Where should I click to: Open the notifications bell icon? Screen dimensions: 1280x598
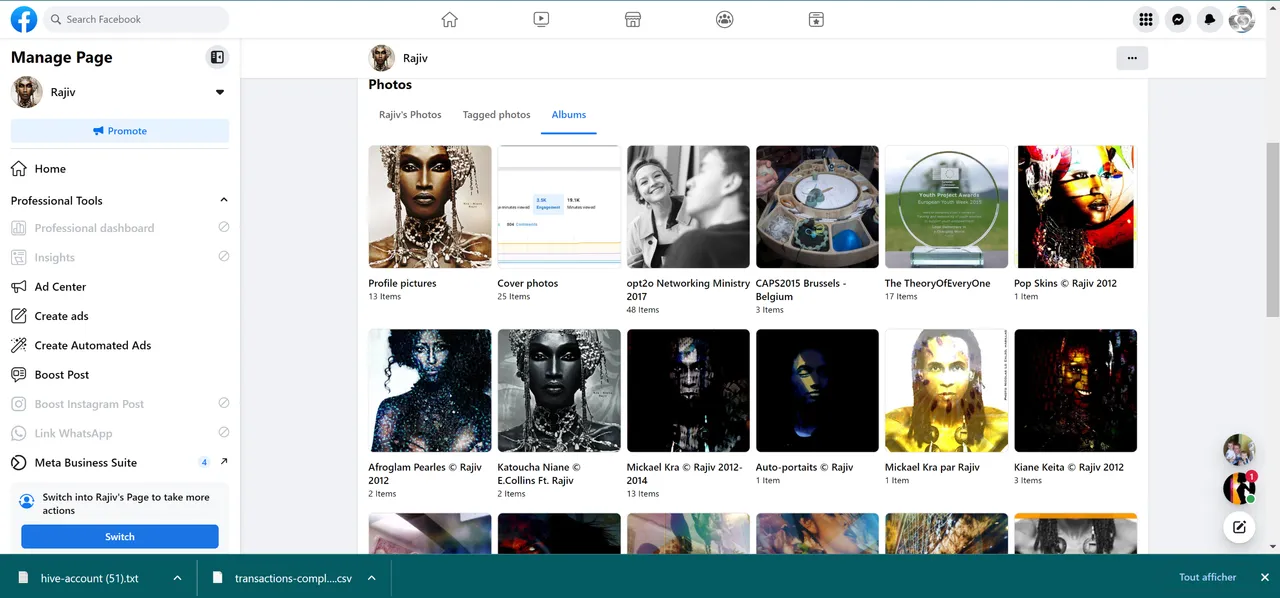[x=1210, y=19]
